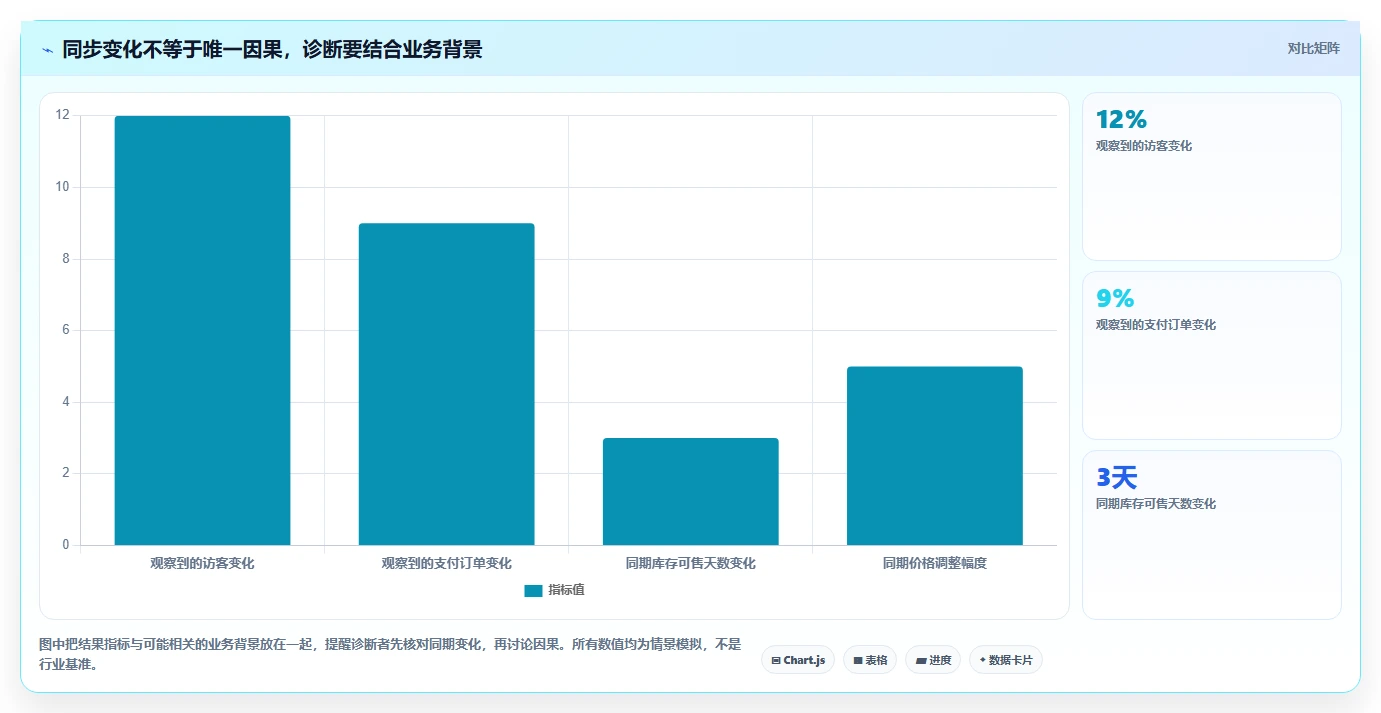This screenshot has width=1381, height=713.
Task: Select the Chart.js tag
Action: (x=798, y=660)
